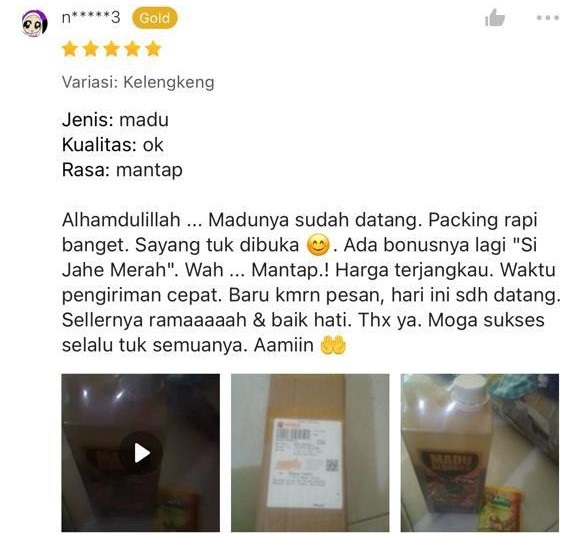576x537 pixels.
Task: Open reviewer's cartoon avatar profile picture
Action: 35,23
